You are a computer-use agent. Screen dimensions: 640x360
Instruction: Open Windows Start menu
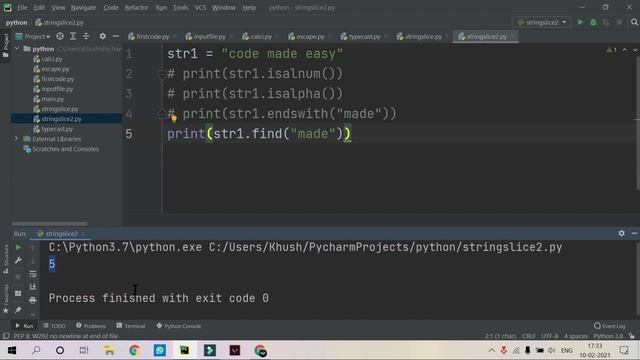(12, 350)
